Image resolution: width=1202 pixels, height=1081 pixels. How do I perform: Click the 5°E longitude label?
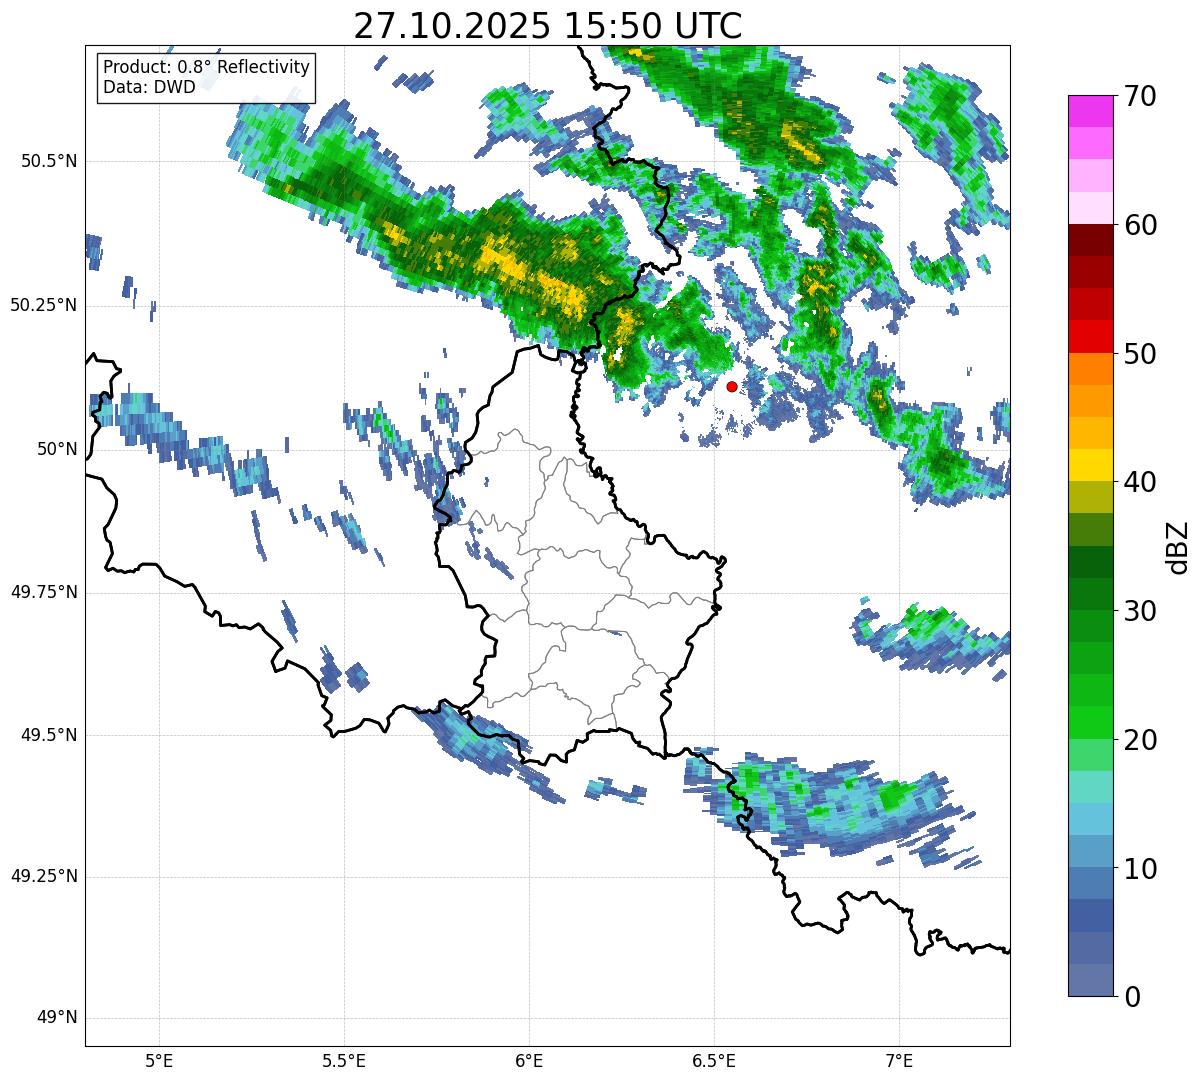[x=159, y=1060]
